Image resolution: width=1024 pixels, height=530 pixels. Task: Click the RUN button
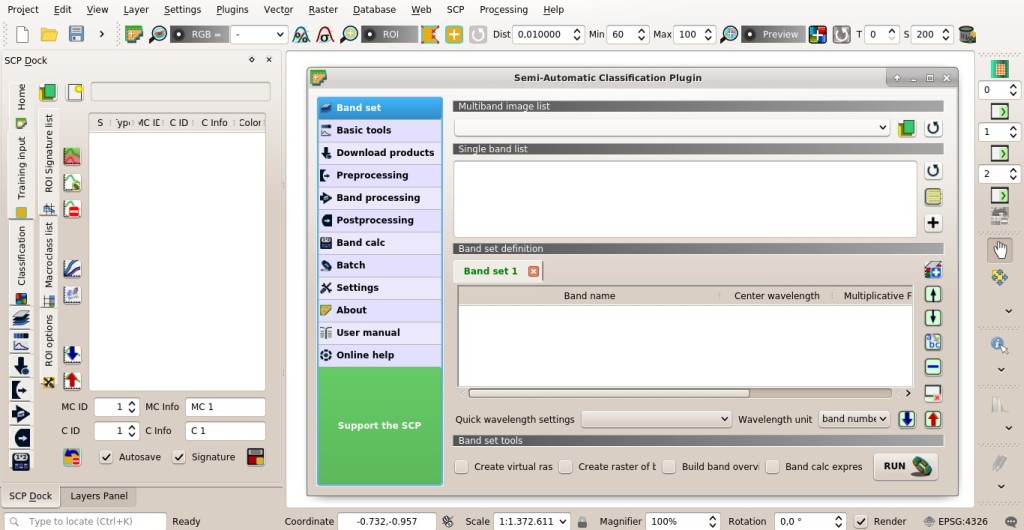(905, 467)
